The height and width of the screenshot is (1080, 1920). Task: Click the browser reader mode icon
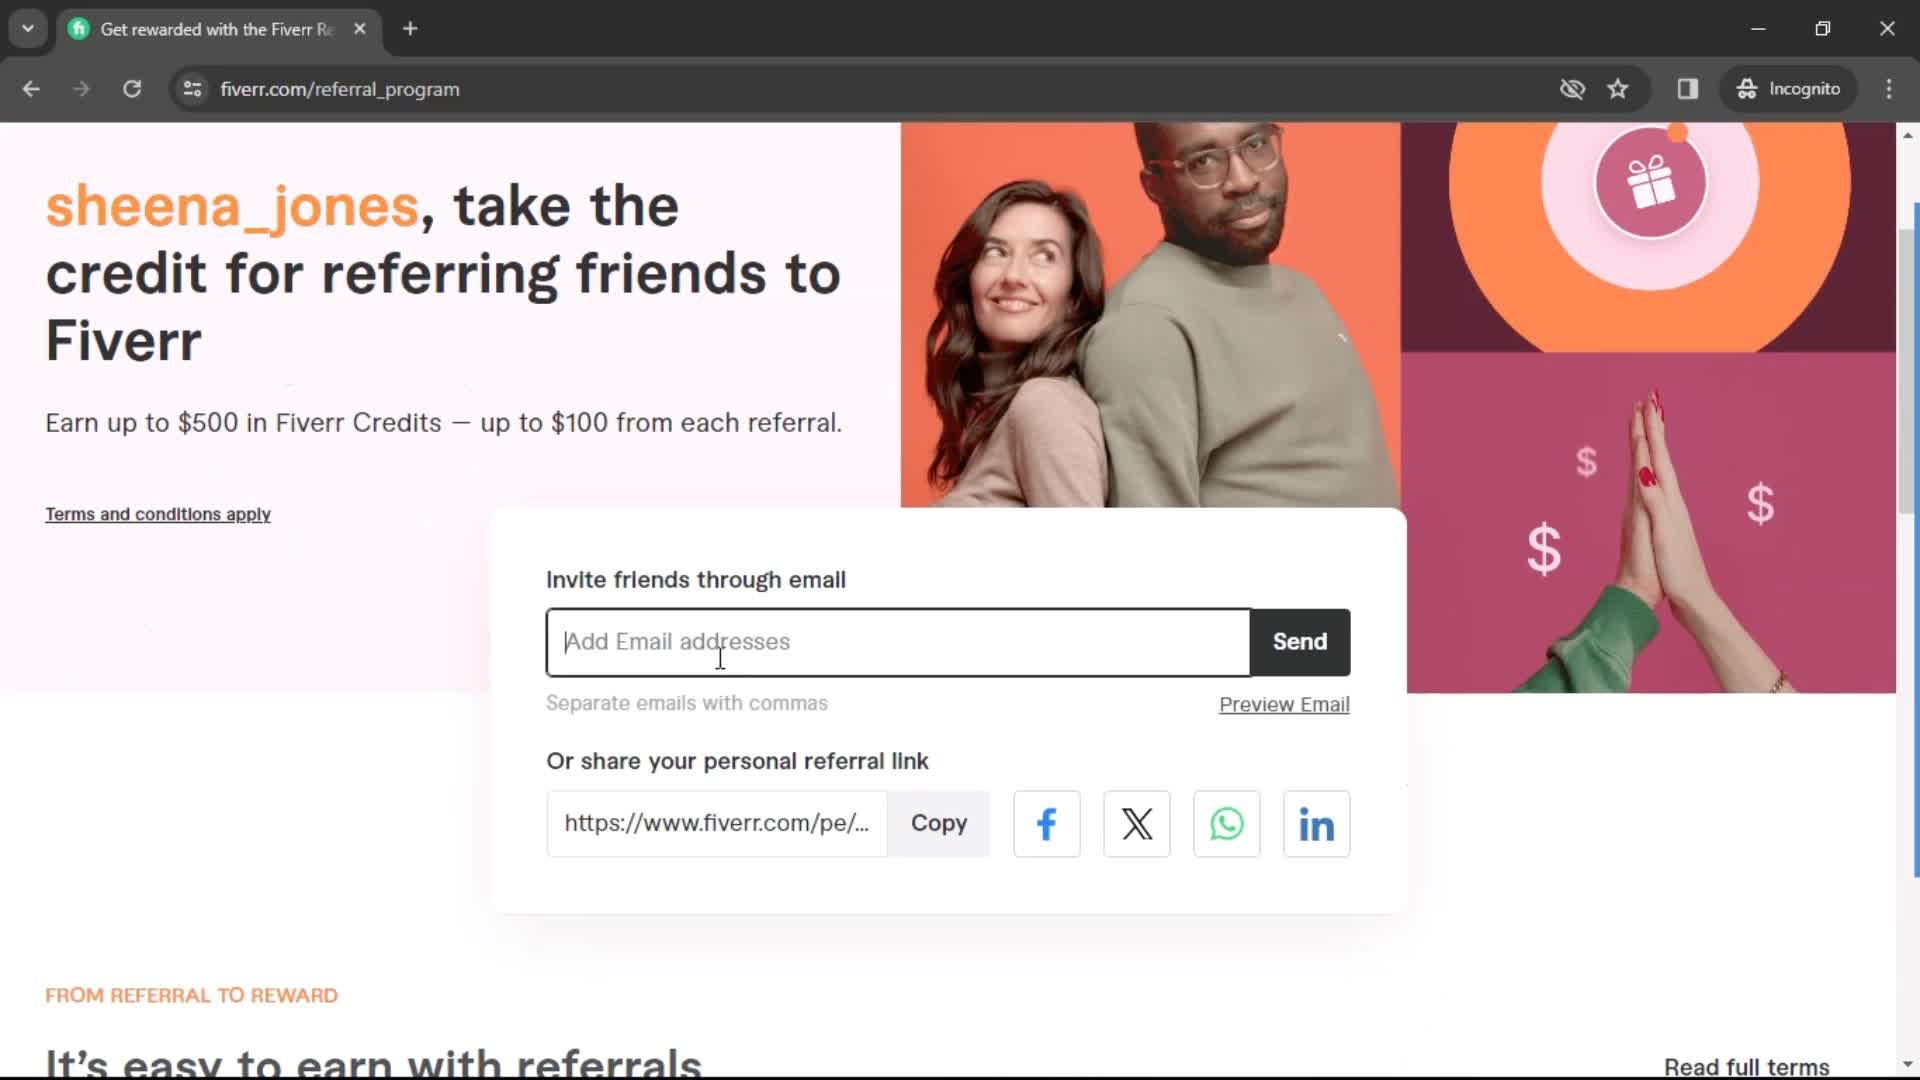[1689, 88]
